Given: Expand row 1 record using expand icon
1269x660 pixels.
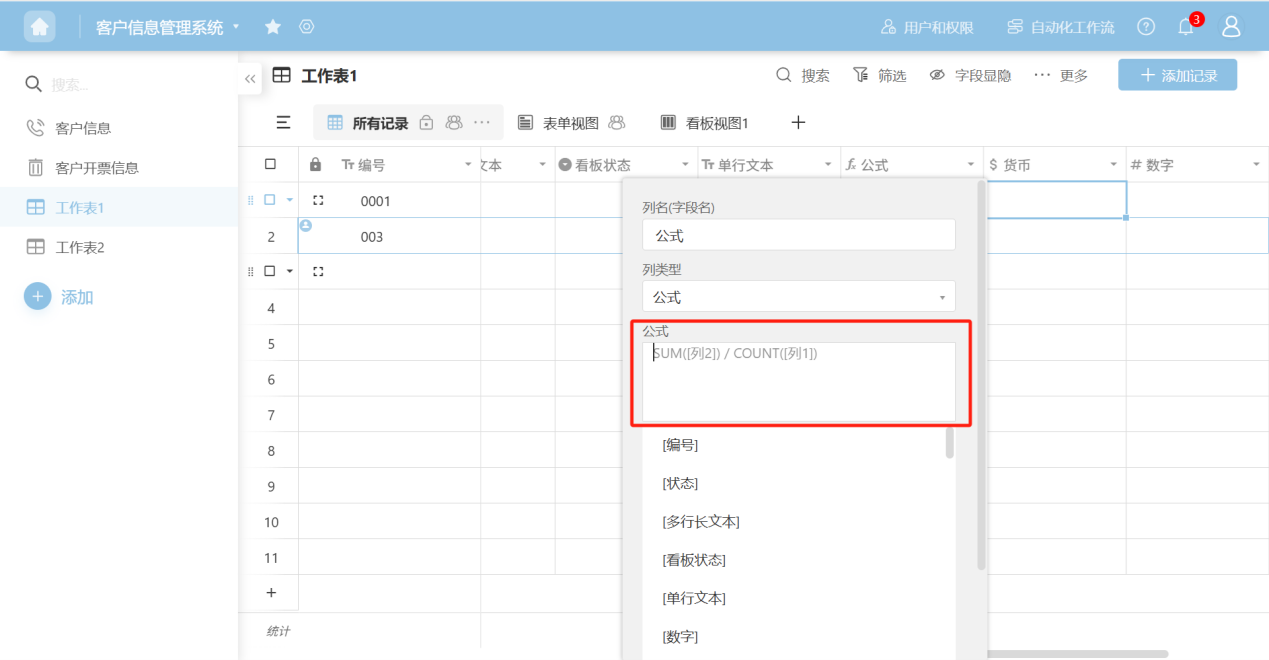Looking at the screenshot, I should [x=318, y=200].
